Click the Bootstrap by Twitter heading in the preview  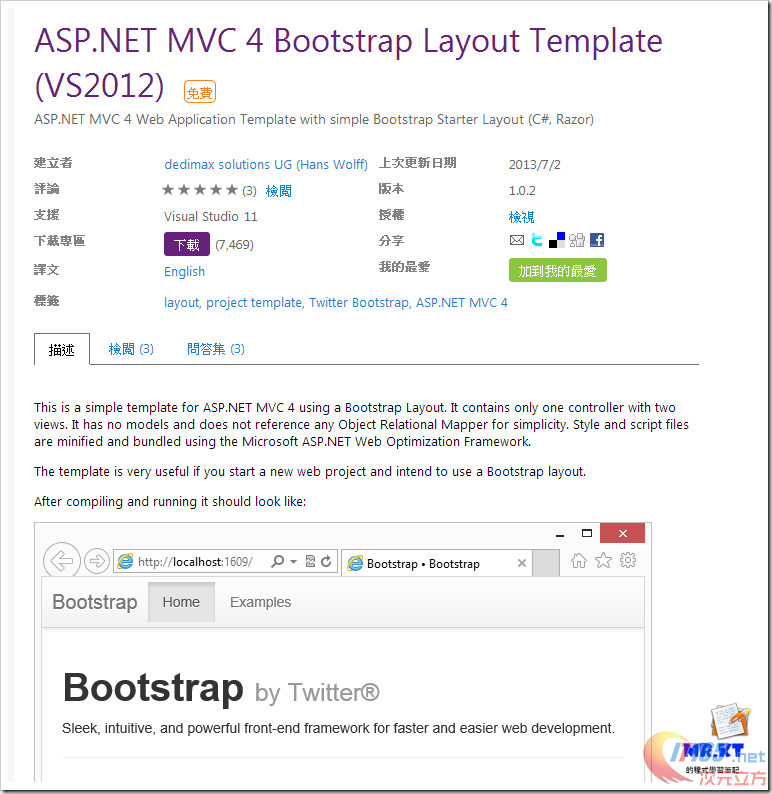click(221, 689)
